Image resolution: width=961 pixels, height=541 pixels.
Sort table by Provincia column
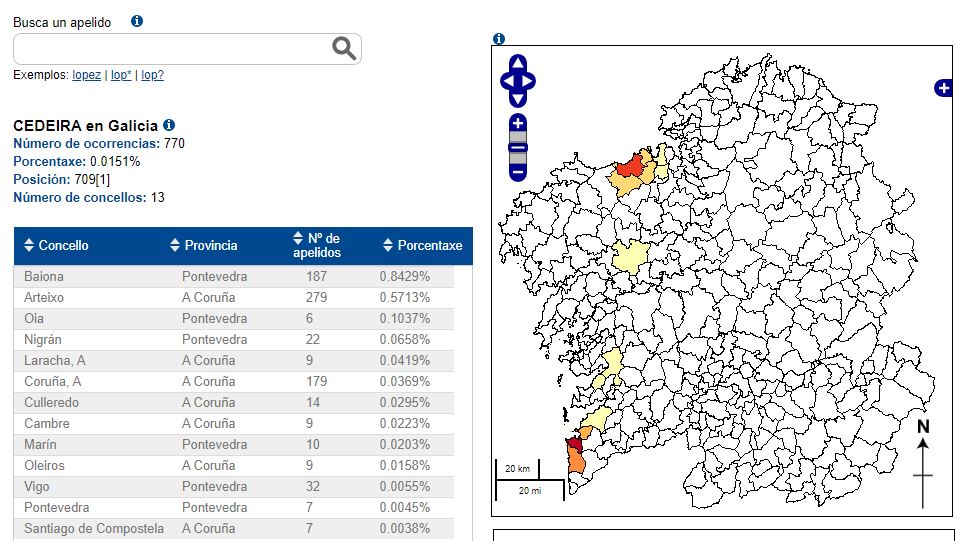pos(209,245)
